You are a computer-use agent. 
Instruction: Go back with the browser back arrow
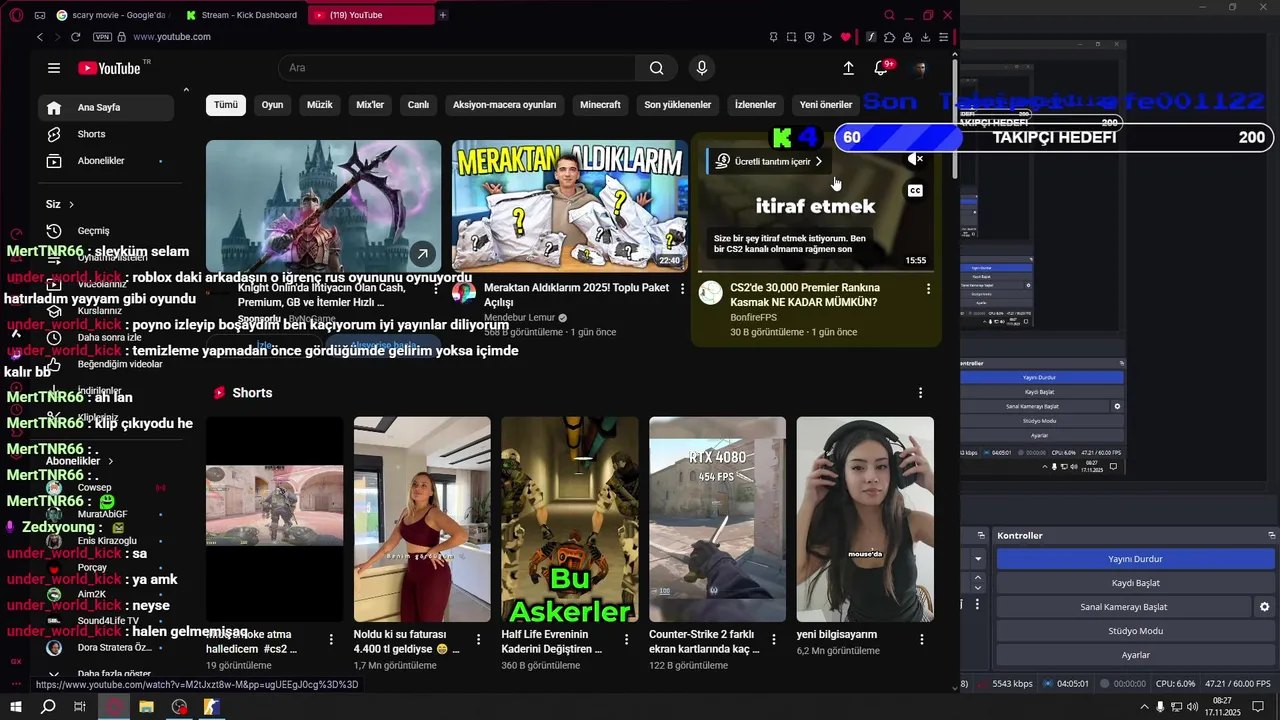click(x=40, y=37)
